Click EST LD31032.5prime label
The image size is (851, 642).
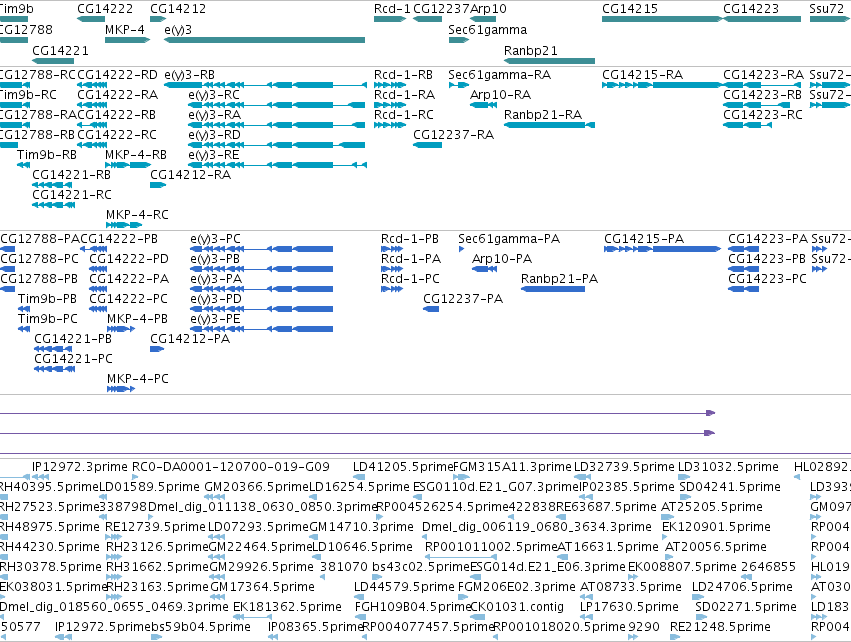point(728,467)
